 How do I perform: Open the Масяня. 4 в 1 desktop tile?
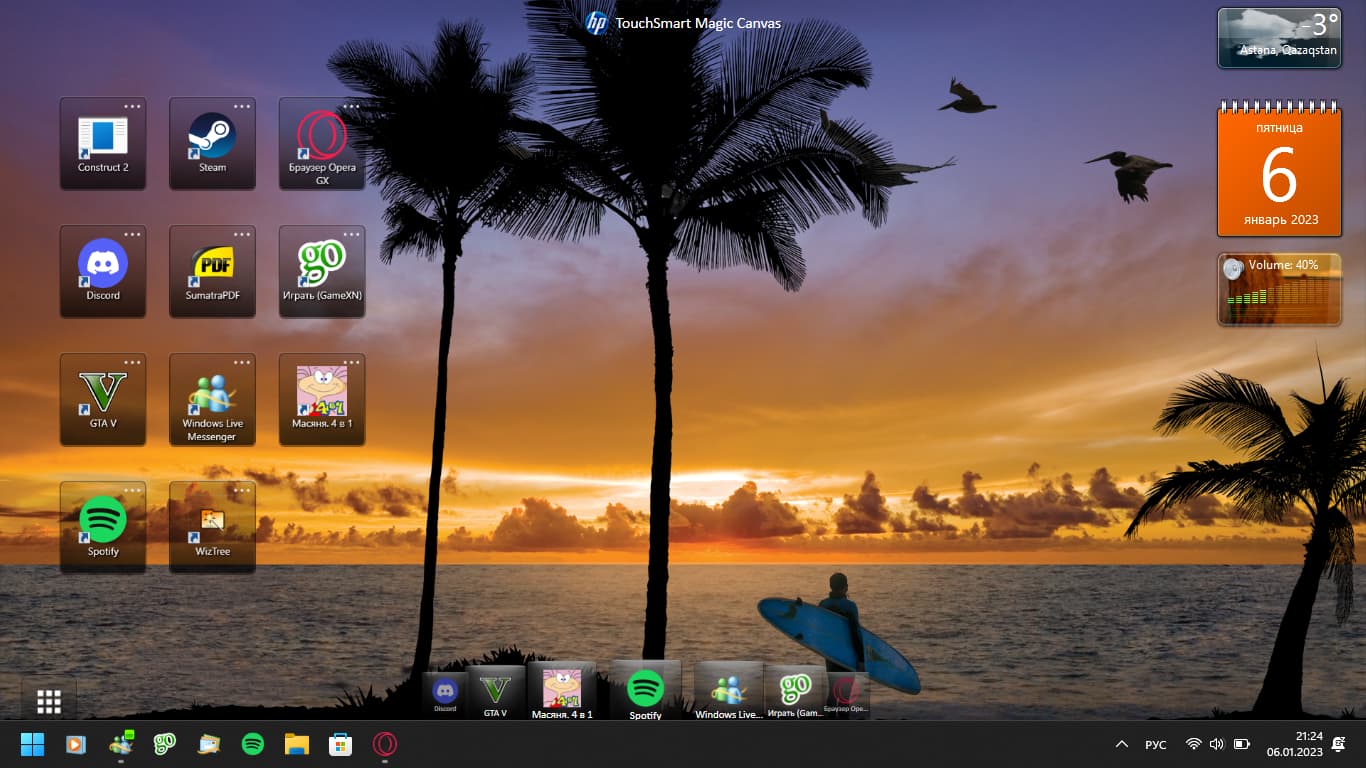click(x=322, y=400)
